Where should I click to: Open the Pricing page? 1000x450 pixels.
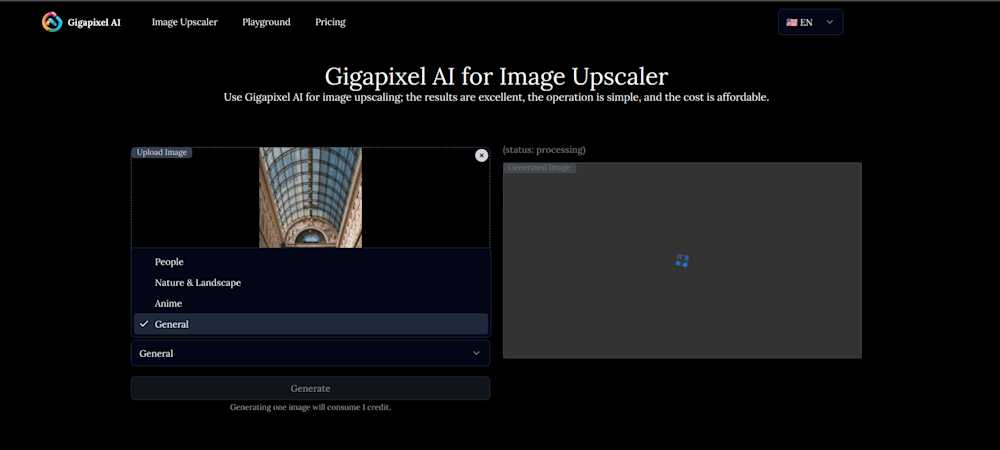coord(330,22)
